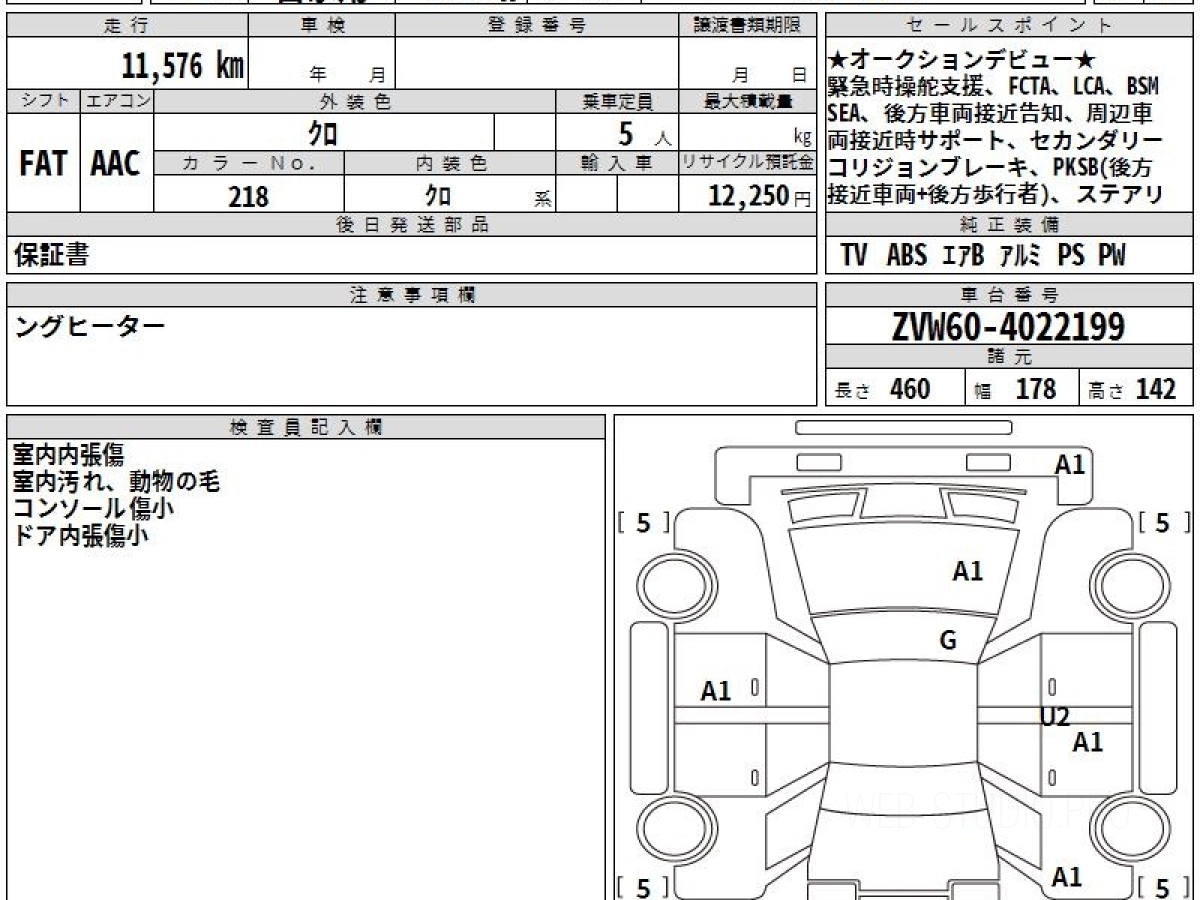Viewport: 1200px width, 900px height.
Task: Click the 後日発送部品 header
Action: [412, 225]
